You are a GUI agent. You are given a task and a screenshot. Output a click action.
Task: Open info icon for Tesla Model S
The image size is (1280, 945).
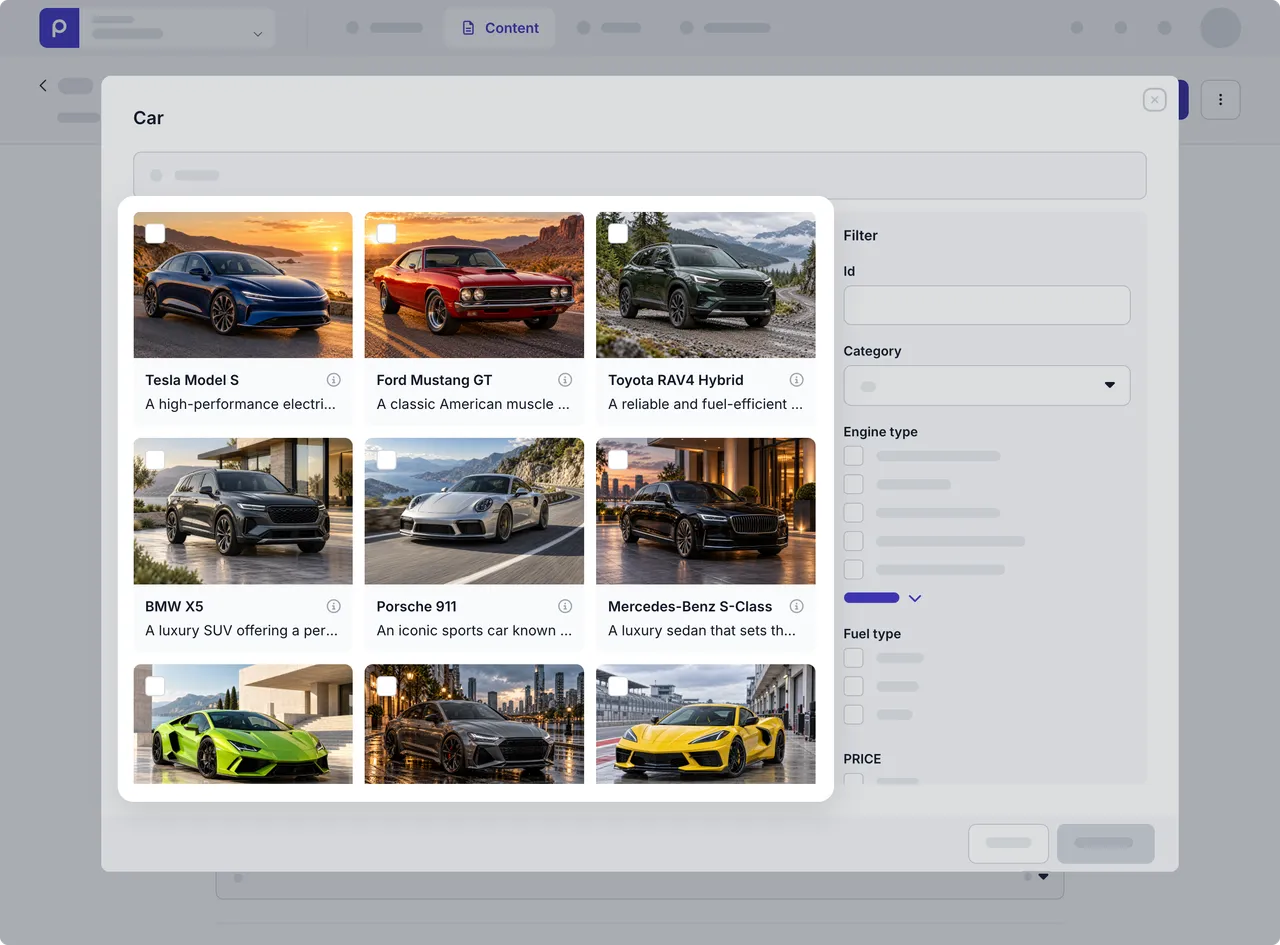pos(334,380)
